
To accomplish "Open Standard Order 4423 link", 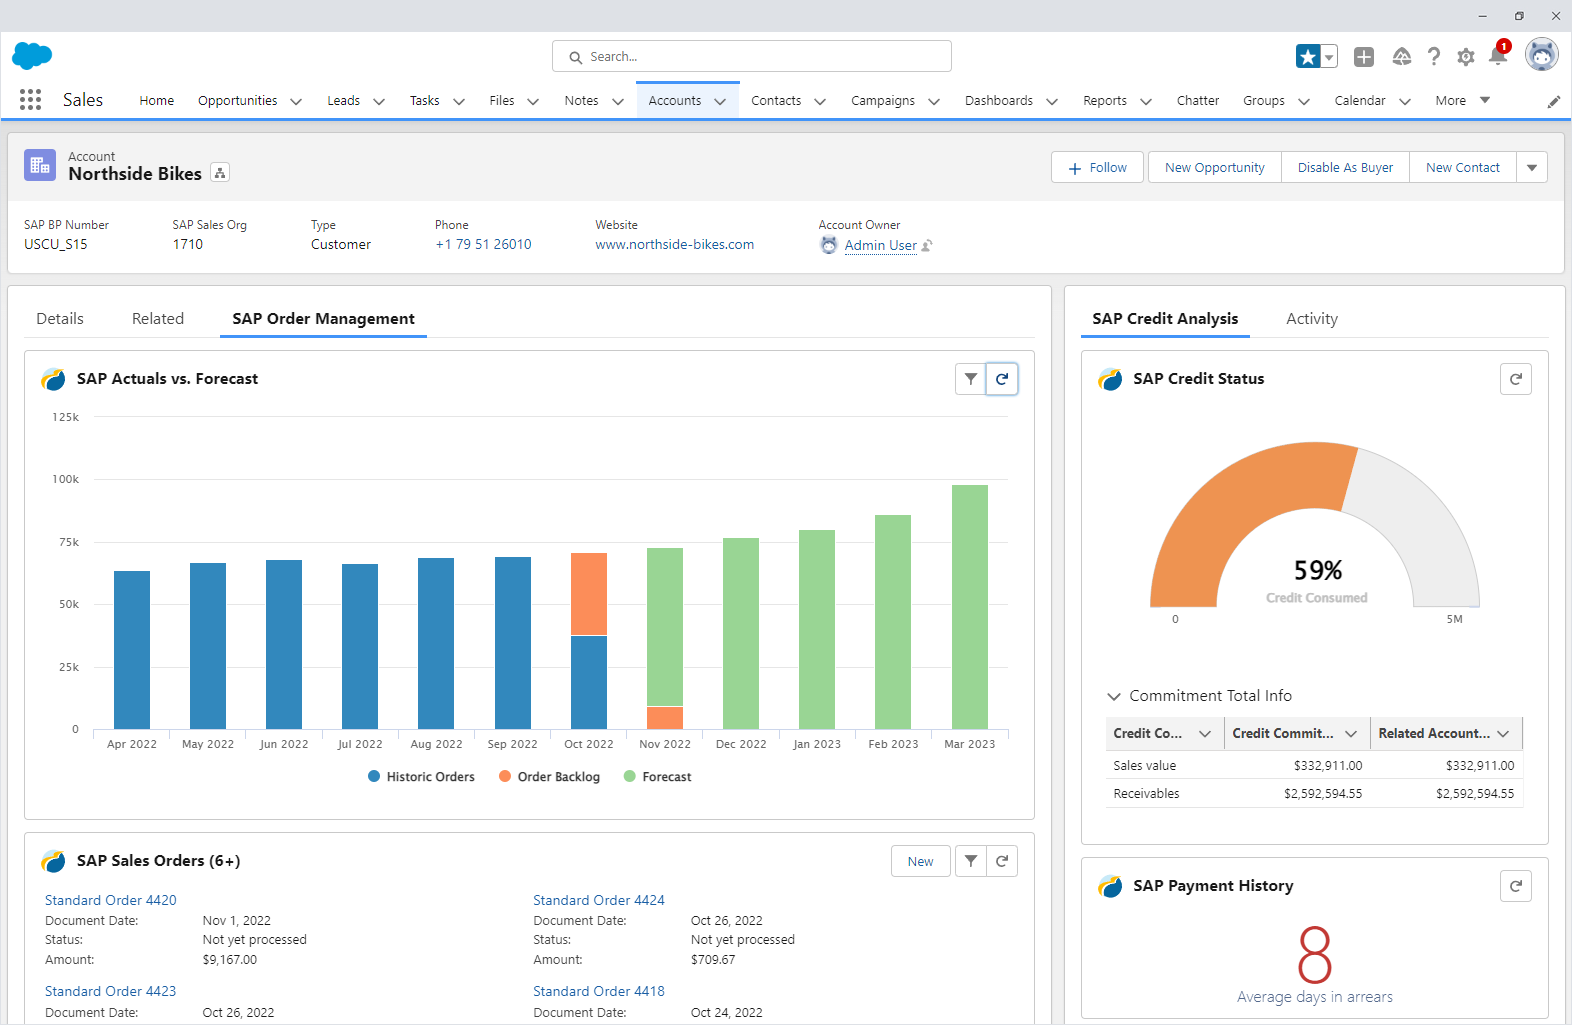I will (x=111, y=991).
